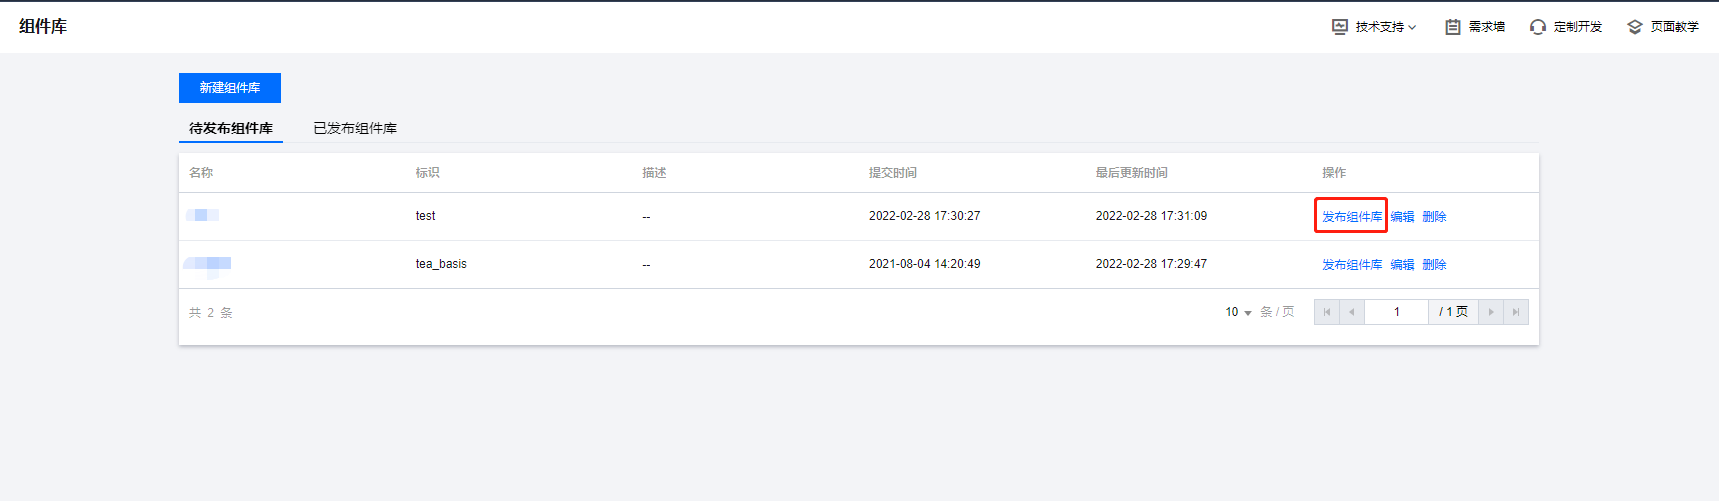Image resolution: width=1719 pixels, height=501 pixels.
Task: Click 编辑 for tea_basis row
Action: pyautogui.click(x=1402, y=264)
